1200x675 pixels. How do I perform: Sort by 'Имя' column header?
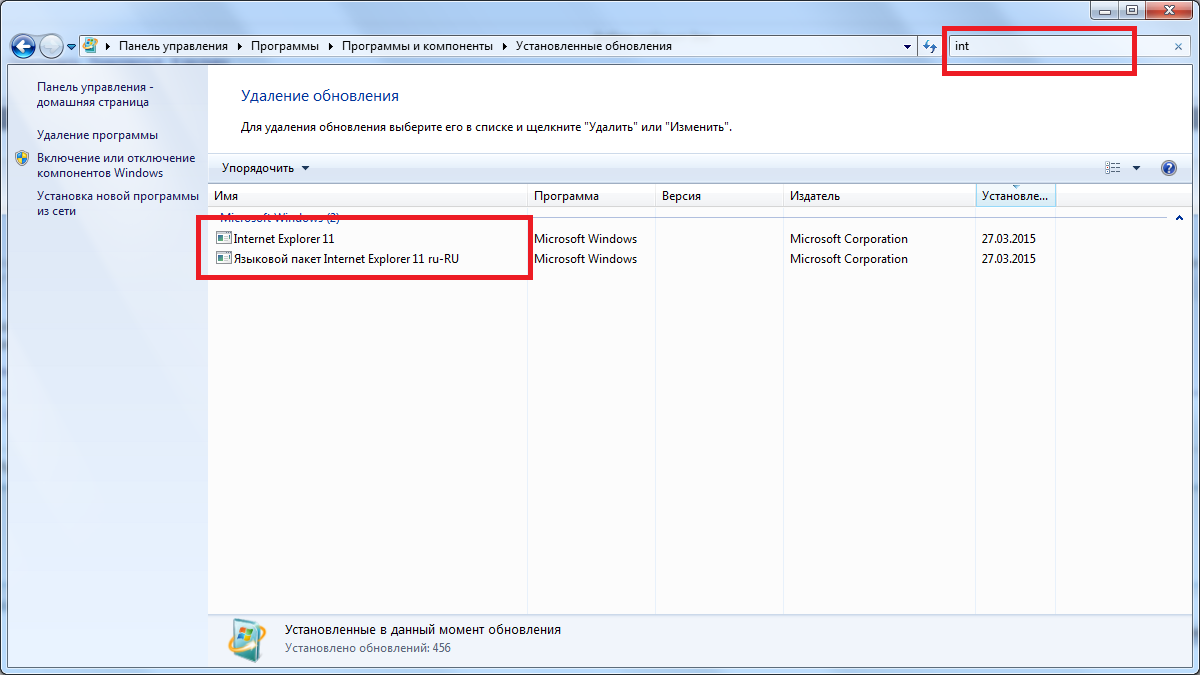pos(368,196)
